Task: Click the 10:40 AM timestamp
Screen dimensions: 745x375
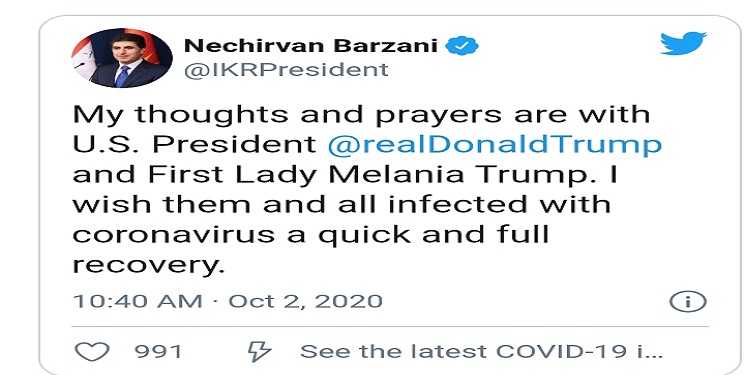Action: click(x=137, y=301)
